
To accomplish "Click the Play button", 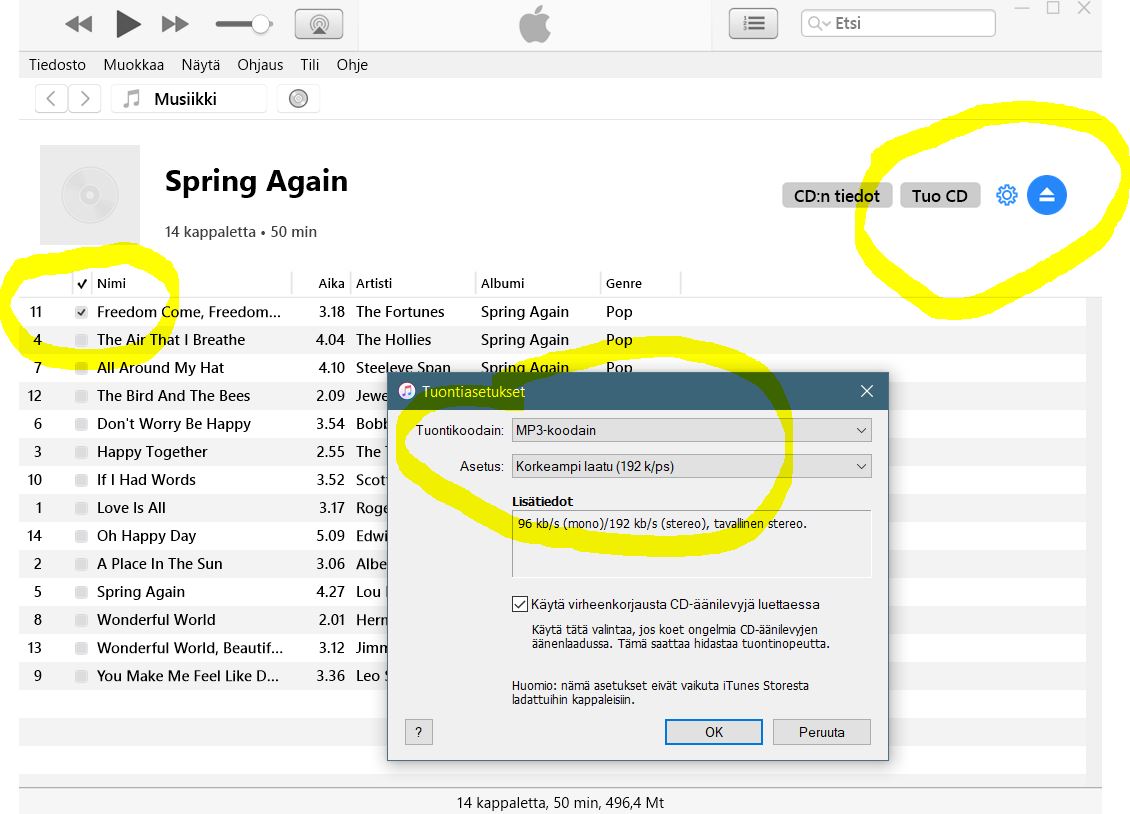I will coord(128,23).
